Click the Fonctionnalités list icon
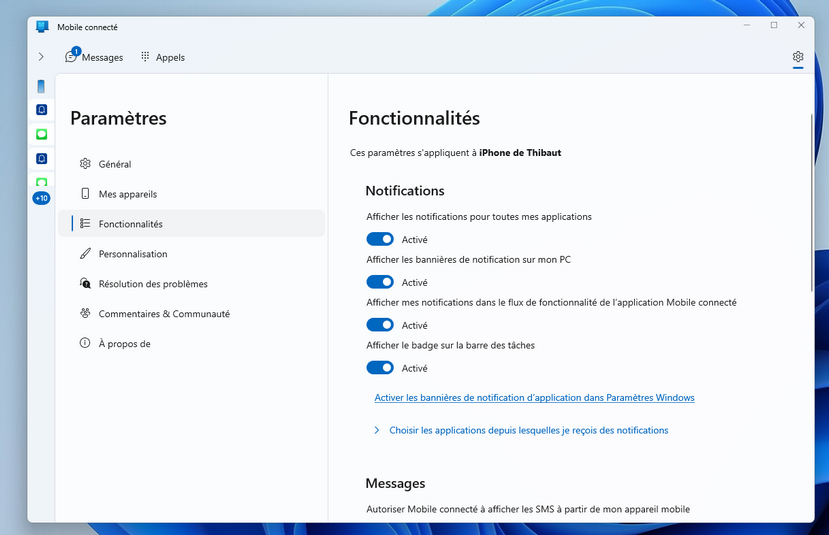Screen dimensions: 829x535 click(x=85, y=223)
